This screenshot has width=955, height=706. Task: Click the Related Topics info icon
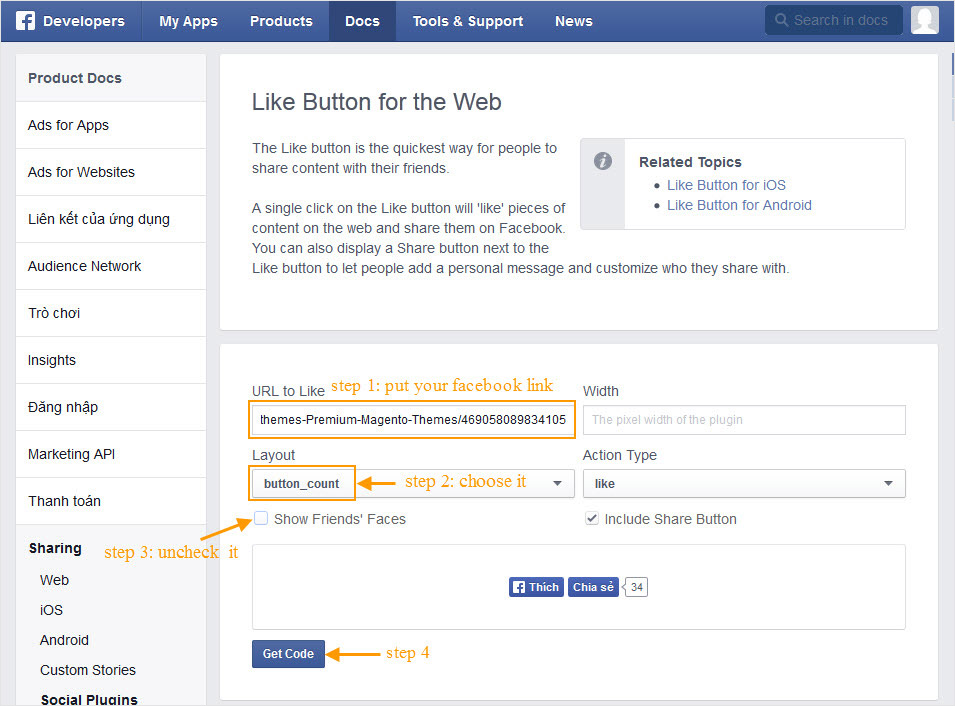click(602, 161)
